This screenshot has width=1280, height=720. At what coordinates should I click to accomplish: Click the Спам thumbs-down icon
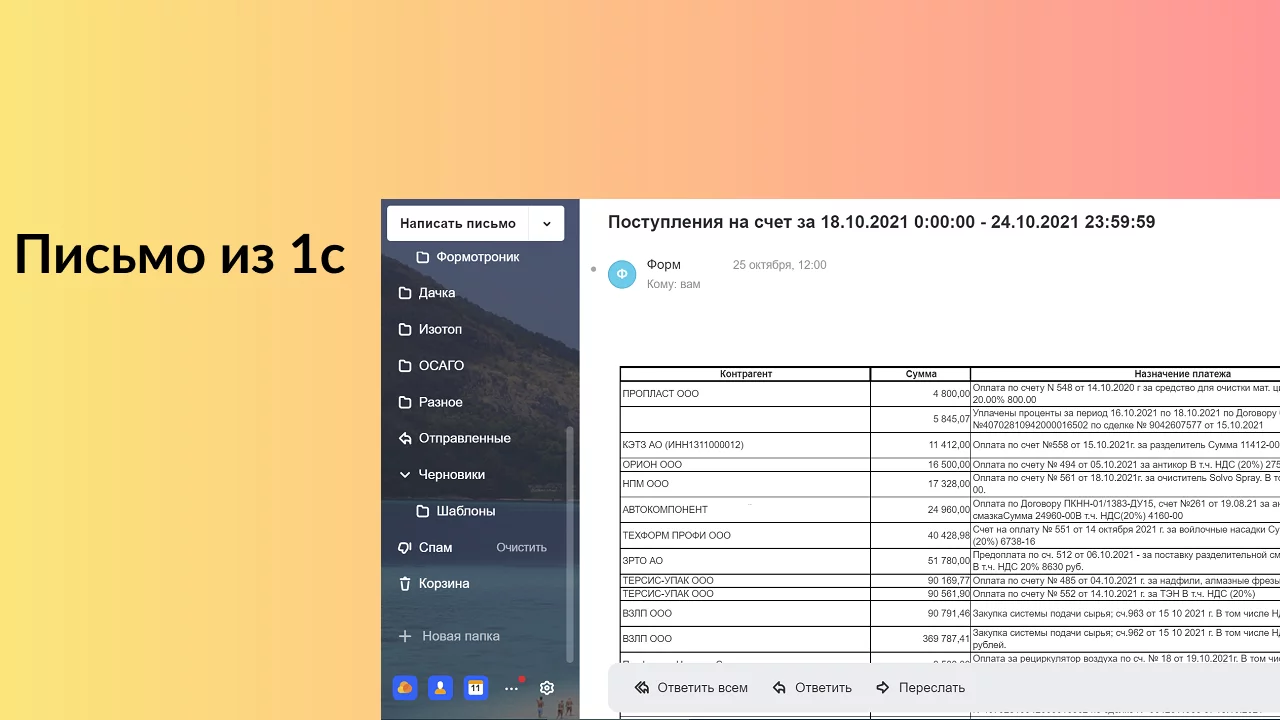click(x=405, y=547)
